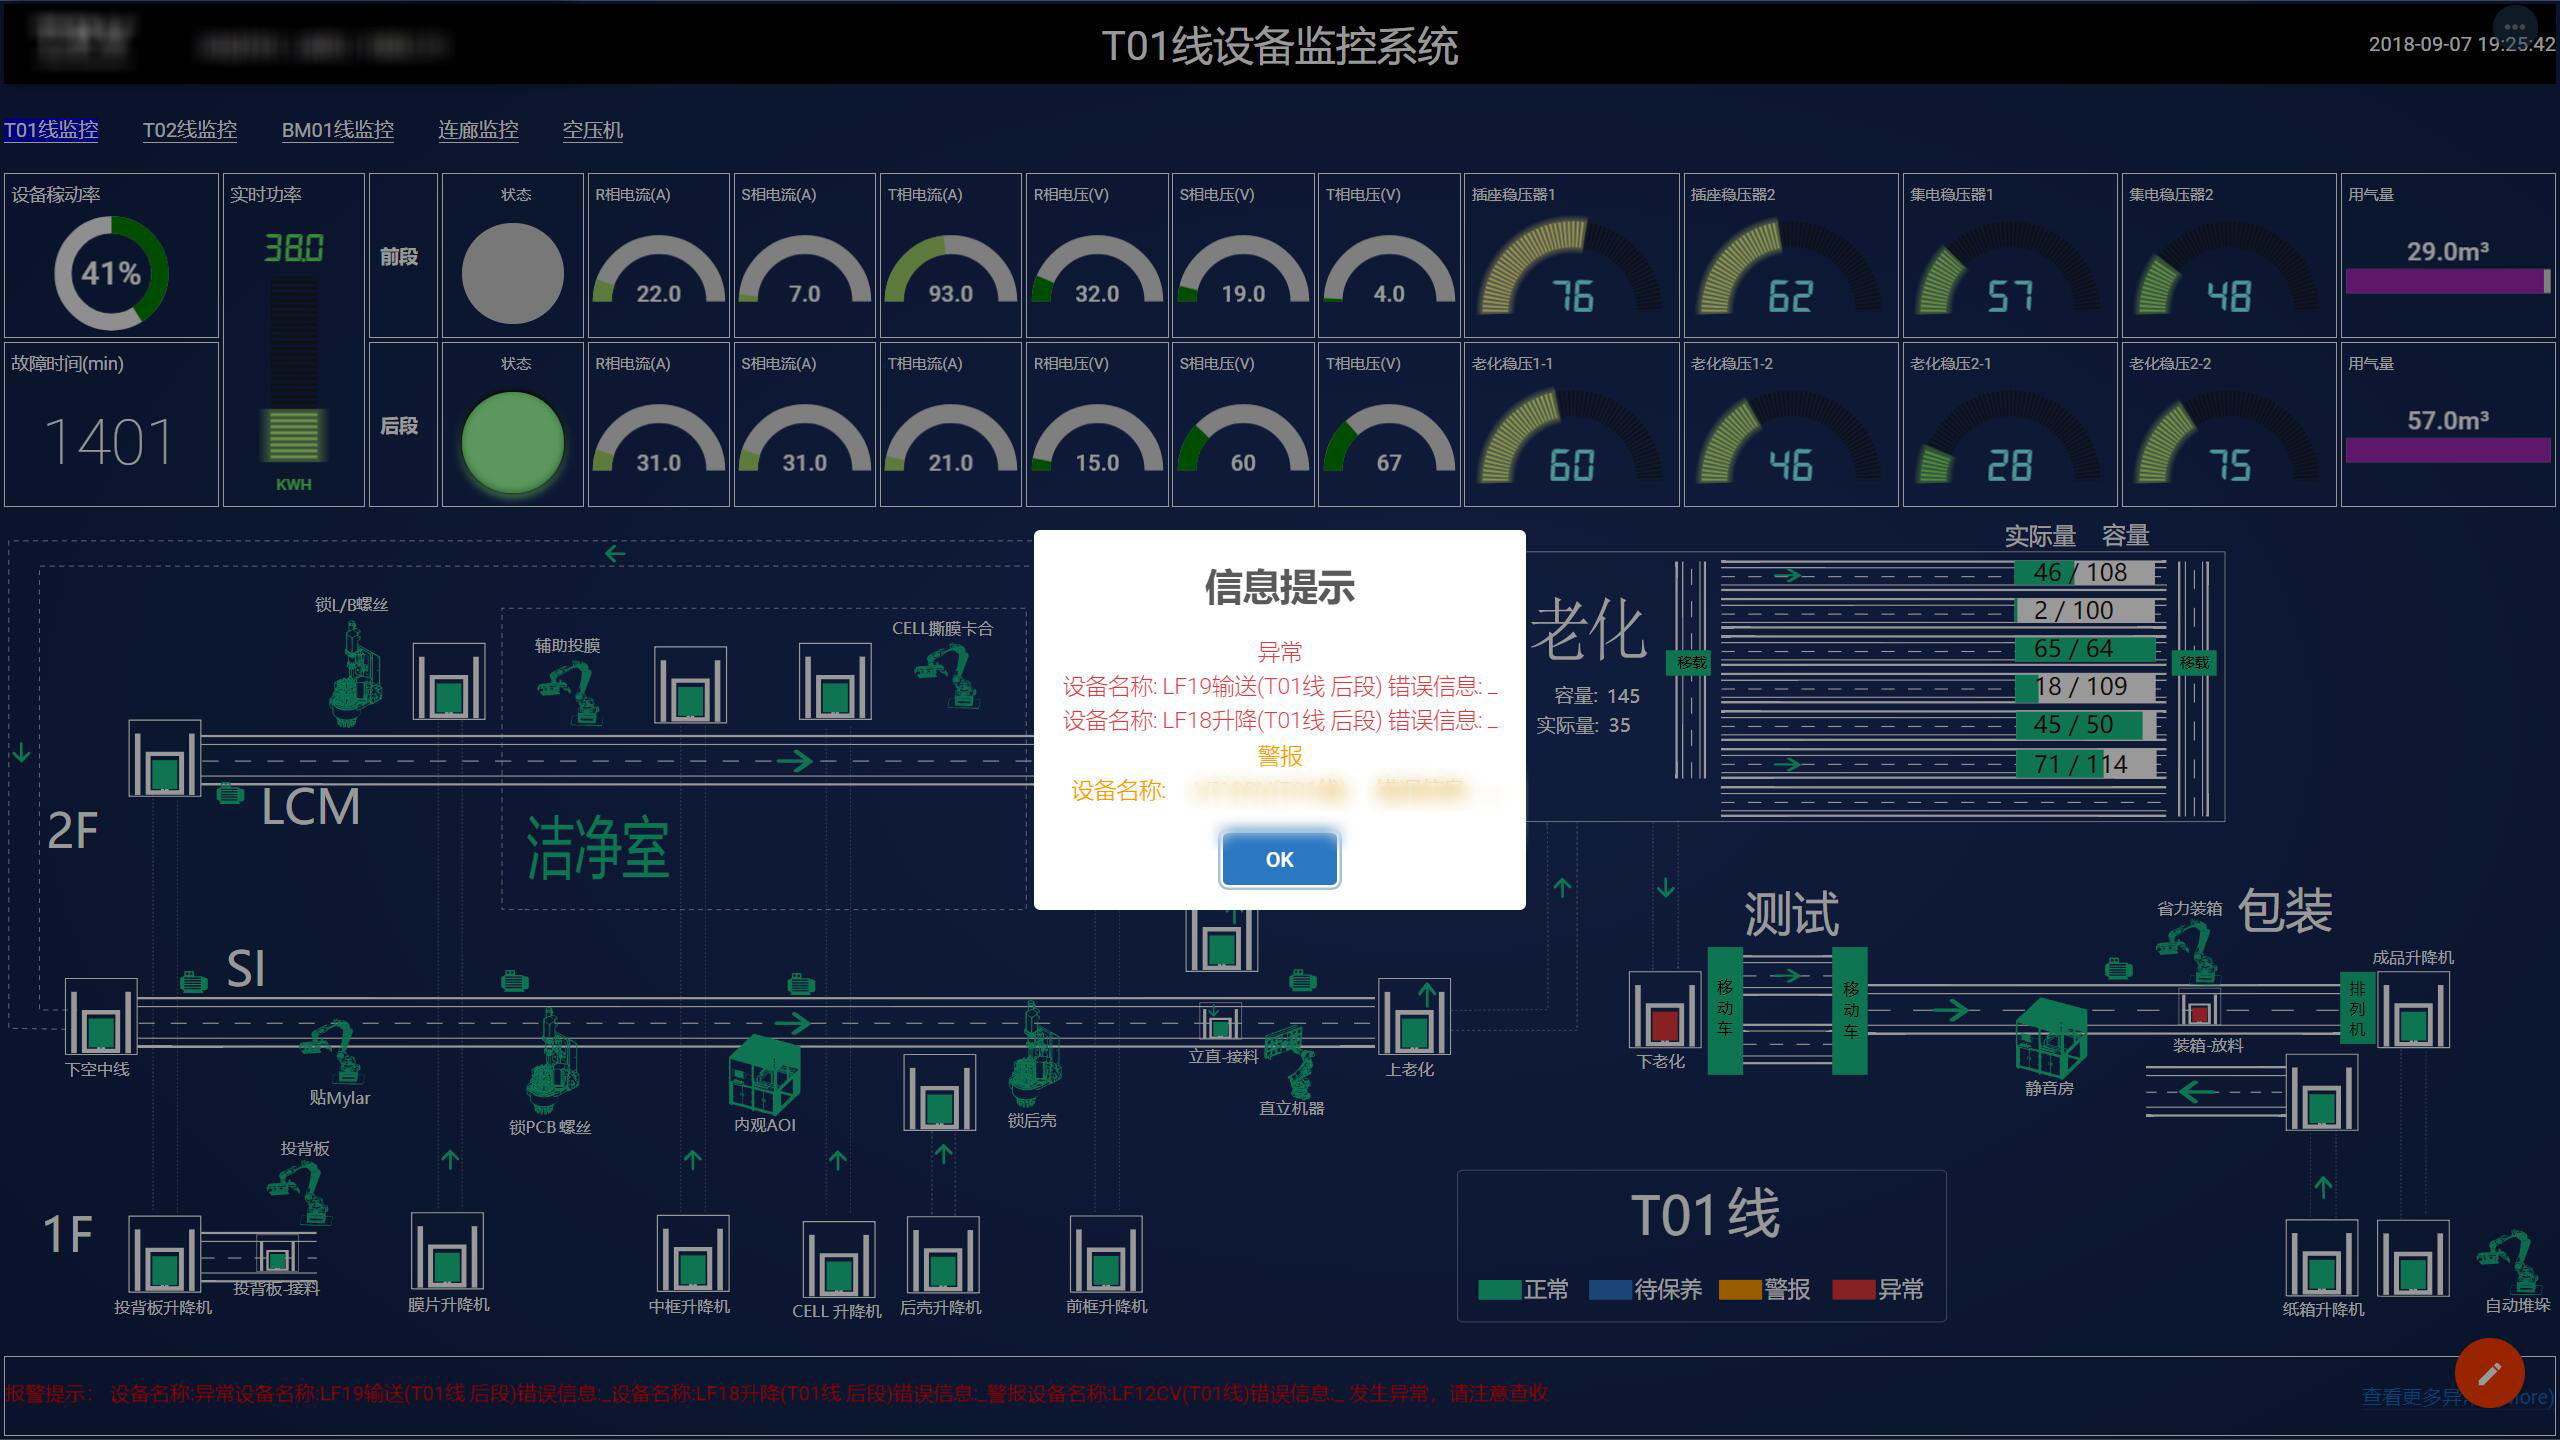Select the 静音房 machine icon
The width and height of the screenshot is (2560, 1440).
tap(2050, 1036)
